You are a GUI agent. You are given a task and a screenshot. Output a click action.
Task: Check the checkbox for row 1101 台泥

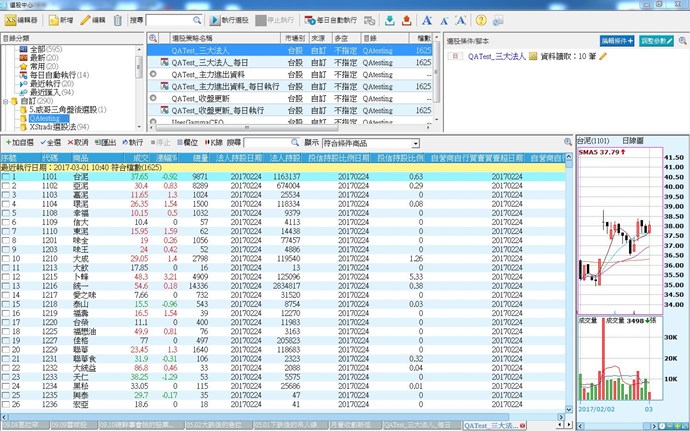pos(8,177)
